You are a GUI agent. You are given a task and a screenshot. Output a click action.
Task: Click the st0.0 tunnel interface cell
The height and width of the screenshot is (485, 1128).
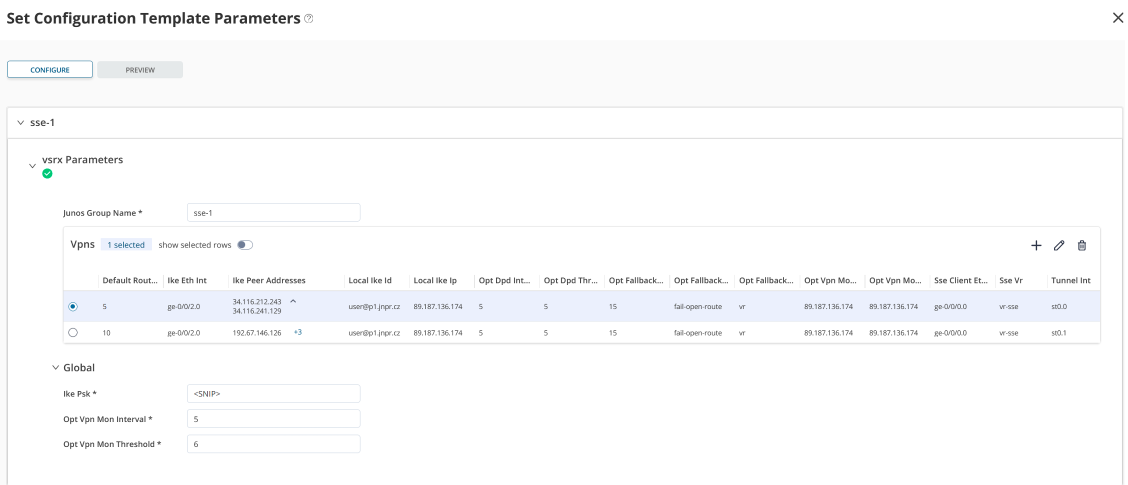pos(1059,307)
